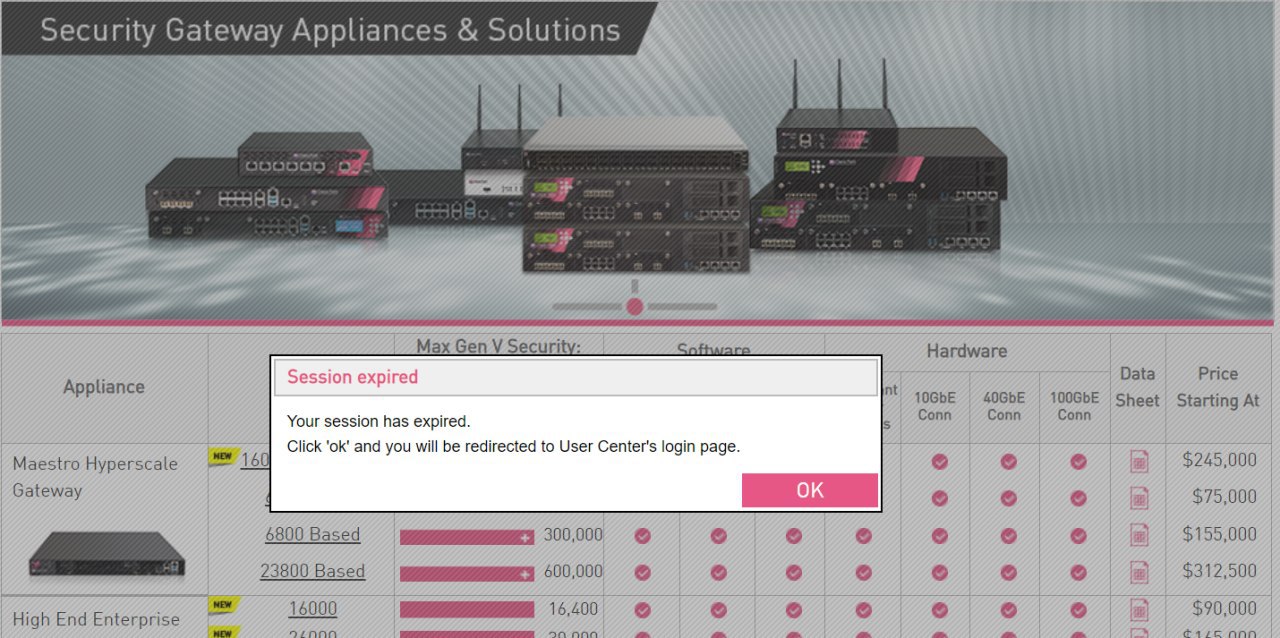This screenshot has height=638, width=1280.
Task: Click 40GbE Conn check mark for 6800 Based
Action: (x=1008, y=536)
